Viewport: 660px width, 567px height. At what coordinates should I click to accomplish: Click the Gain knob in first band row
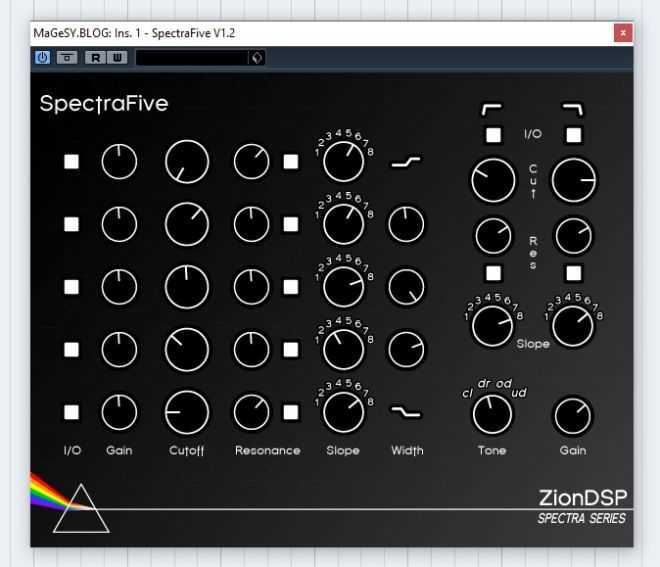coord(119,162)
